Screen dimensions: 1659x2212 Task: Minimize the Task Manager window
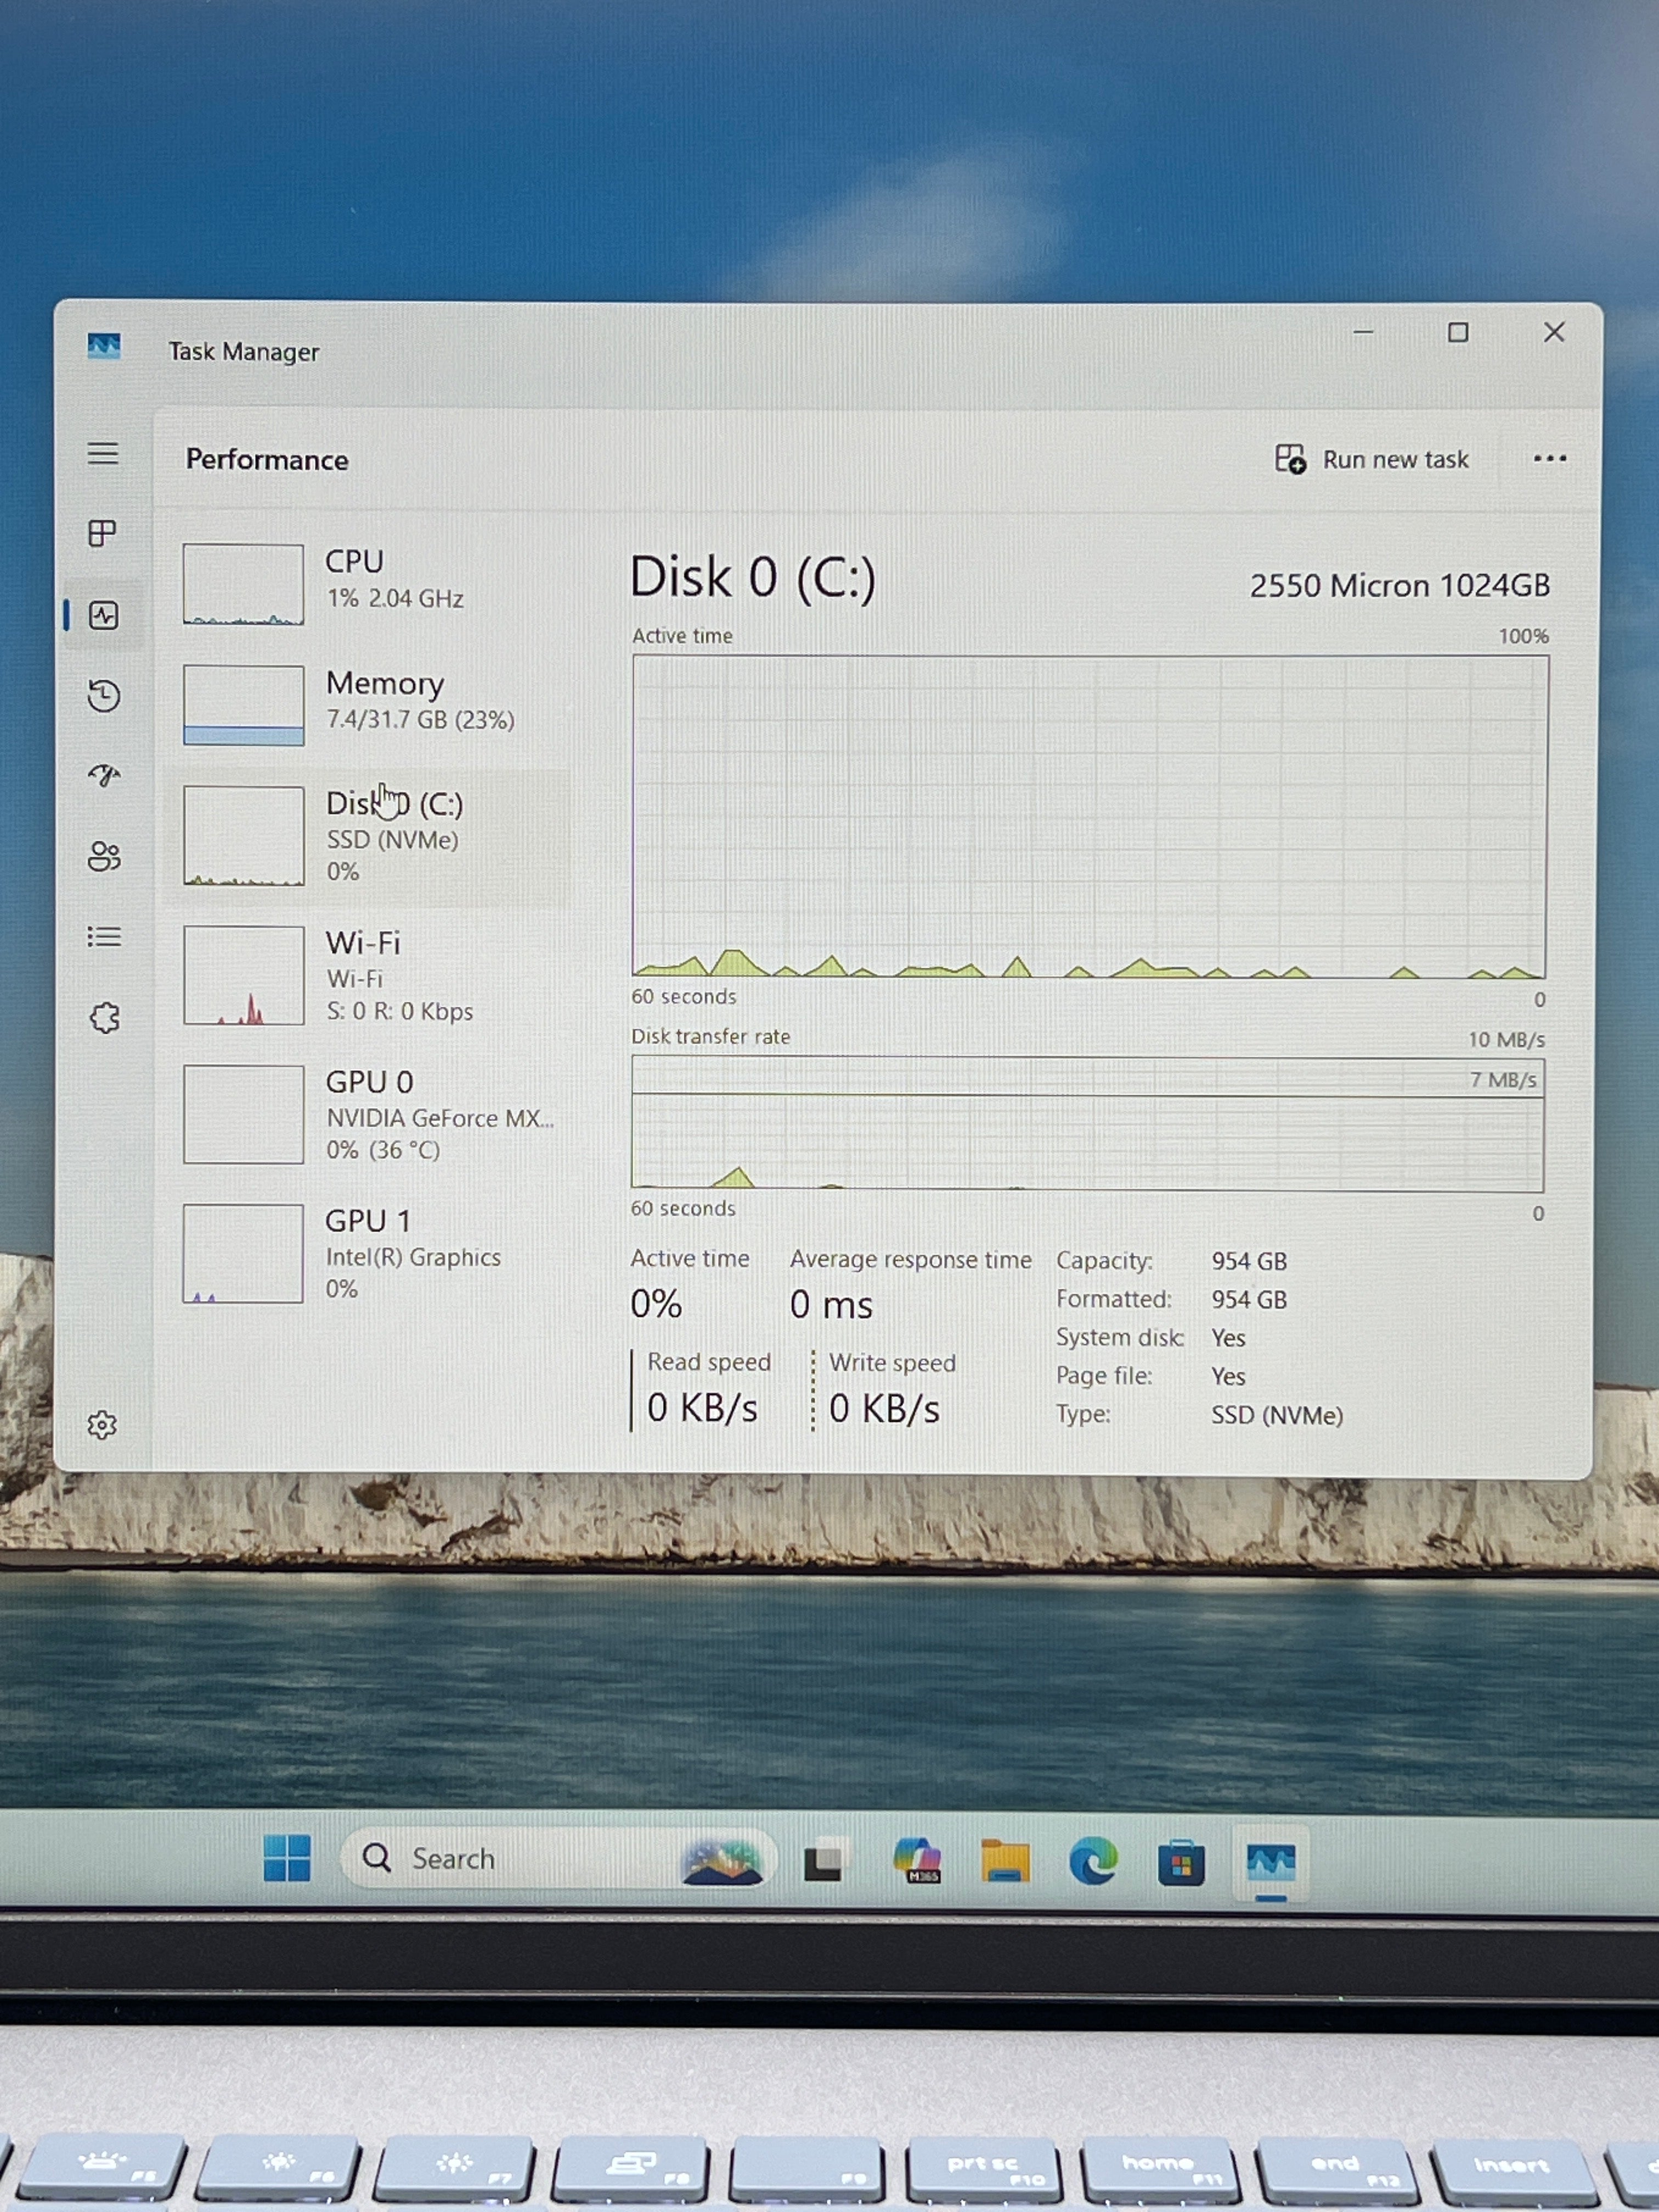pyautogui.click(x=1363, y=331)
